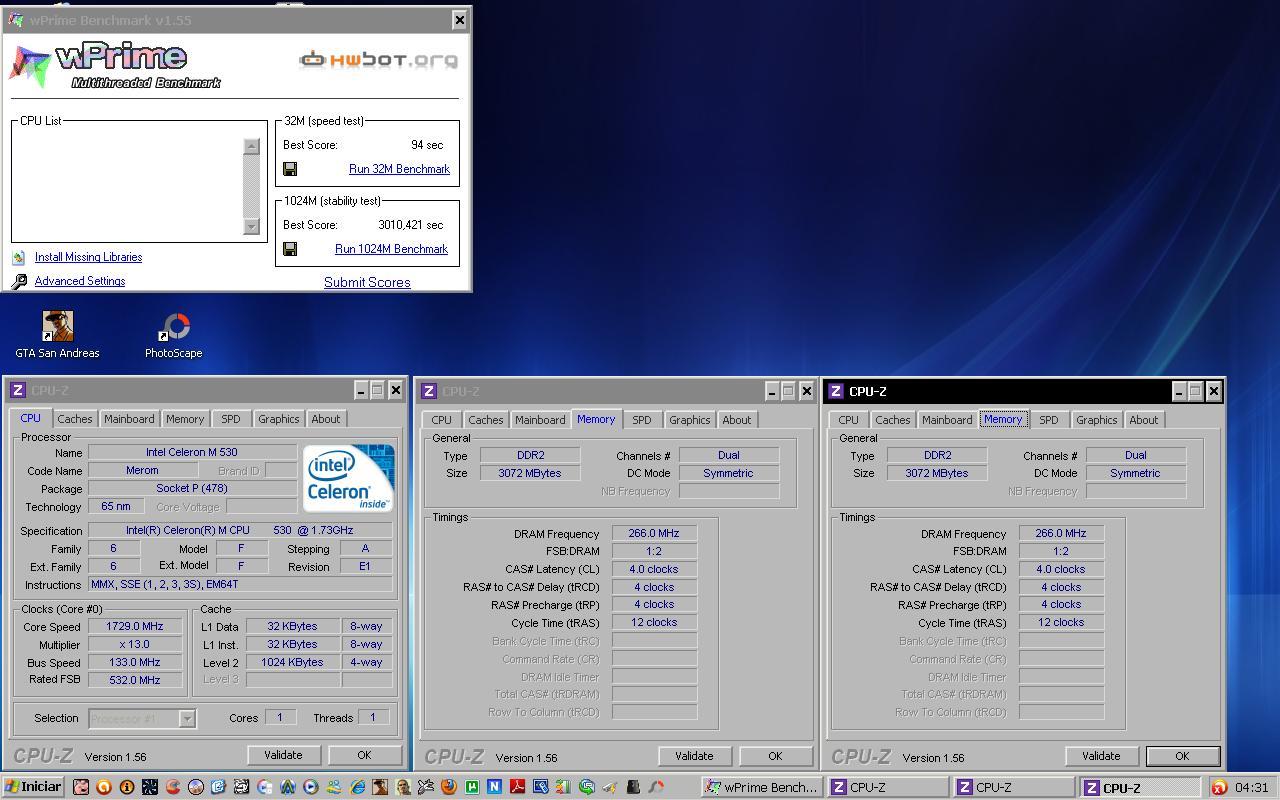
Task: Click the Rated FSB value 532.0 MHz
Action: coord(134,680)
